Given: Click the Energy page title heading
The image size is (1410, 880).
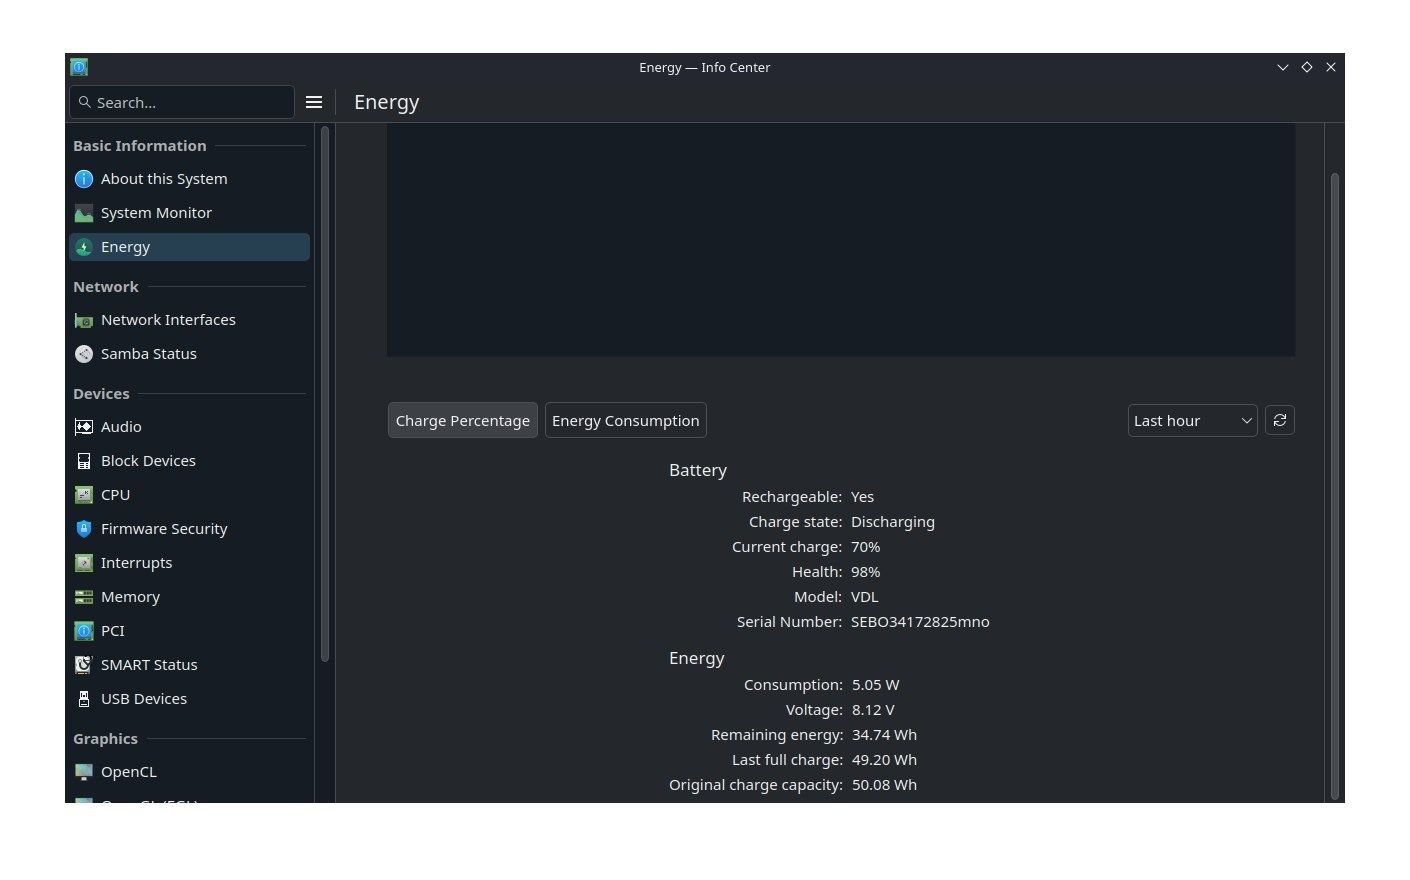Looking at the screenshot, I should 386,102.
